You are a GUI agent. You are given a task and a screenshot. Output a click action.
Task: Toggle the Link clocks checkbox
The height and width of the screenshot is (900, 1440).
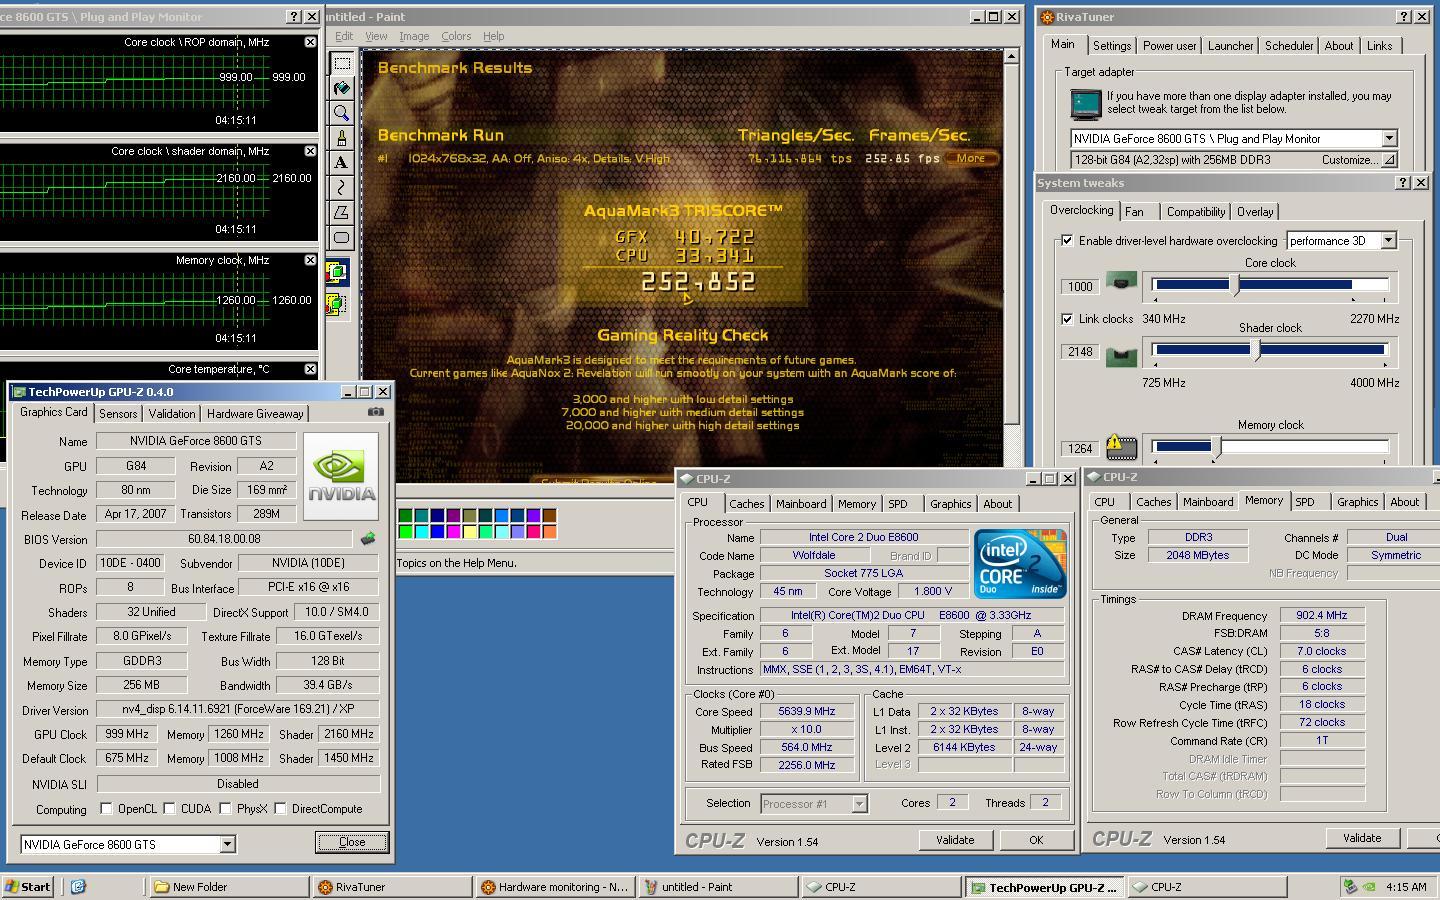tap(1067, 318)
